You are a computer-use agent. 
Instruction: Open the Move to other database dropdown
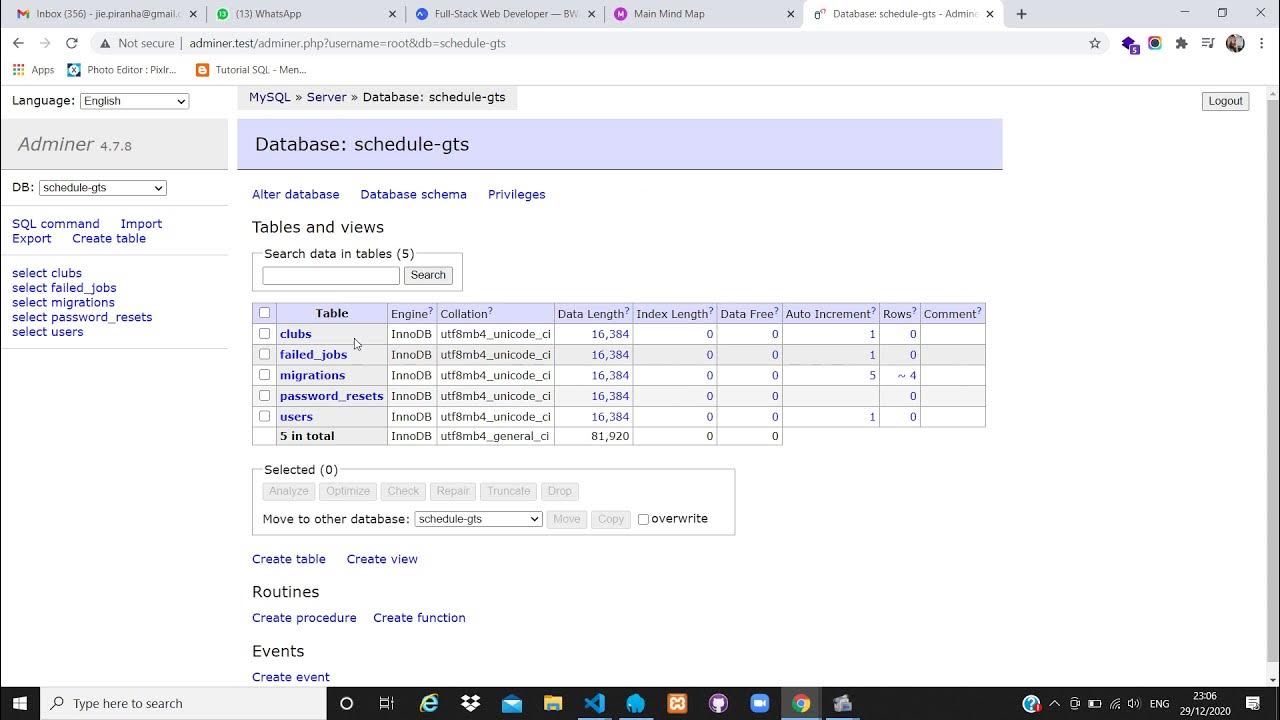[x=478, y=519]
